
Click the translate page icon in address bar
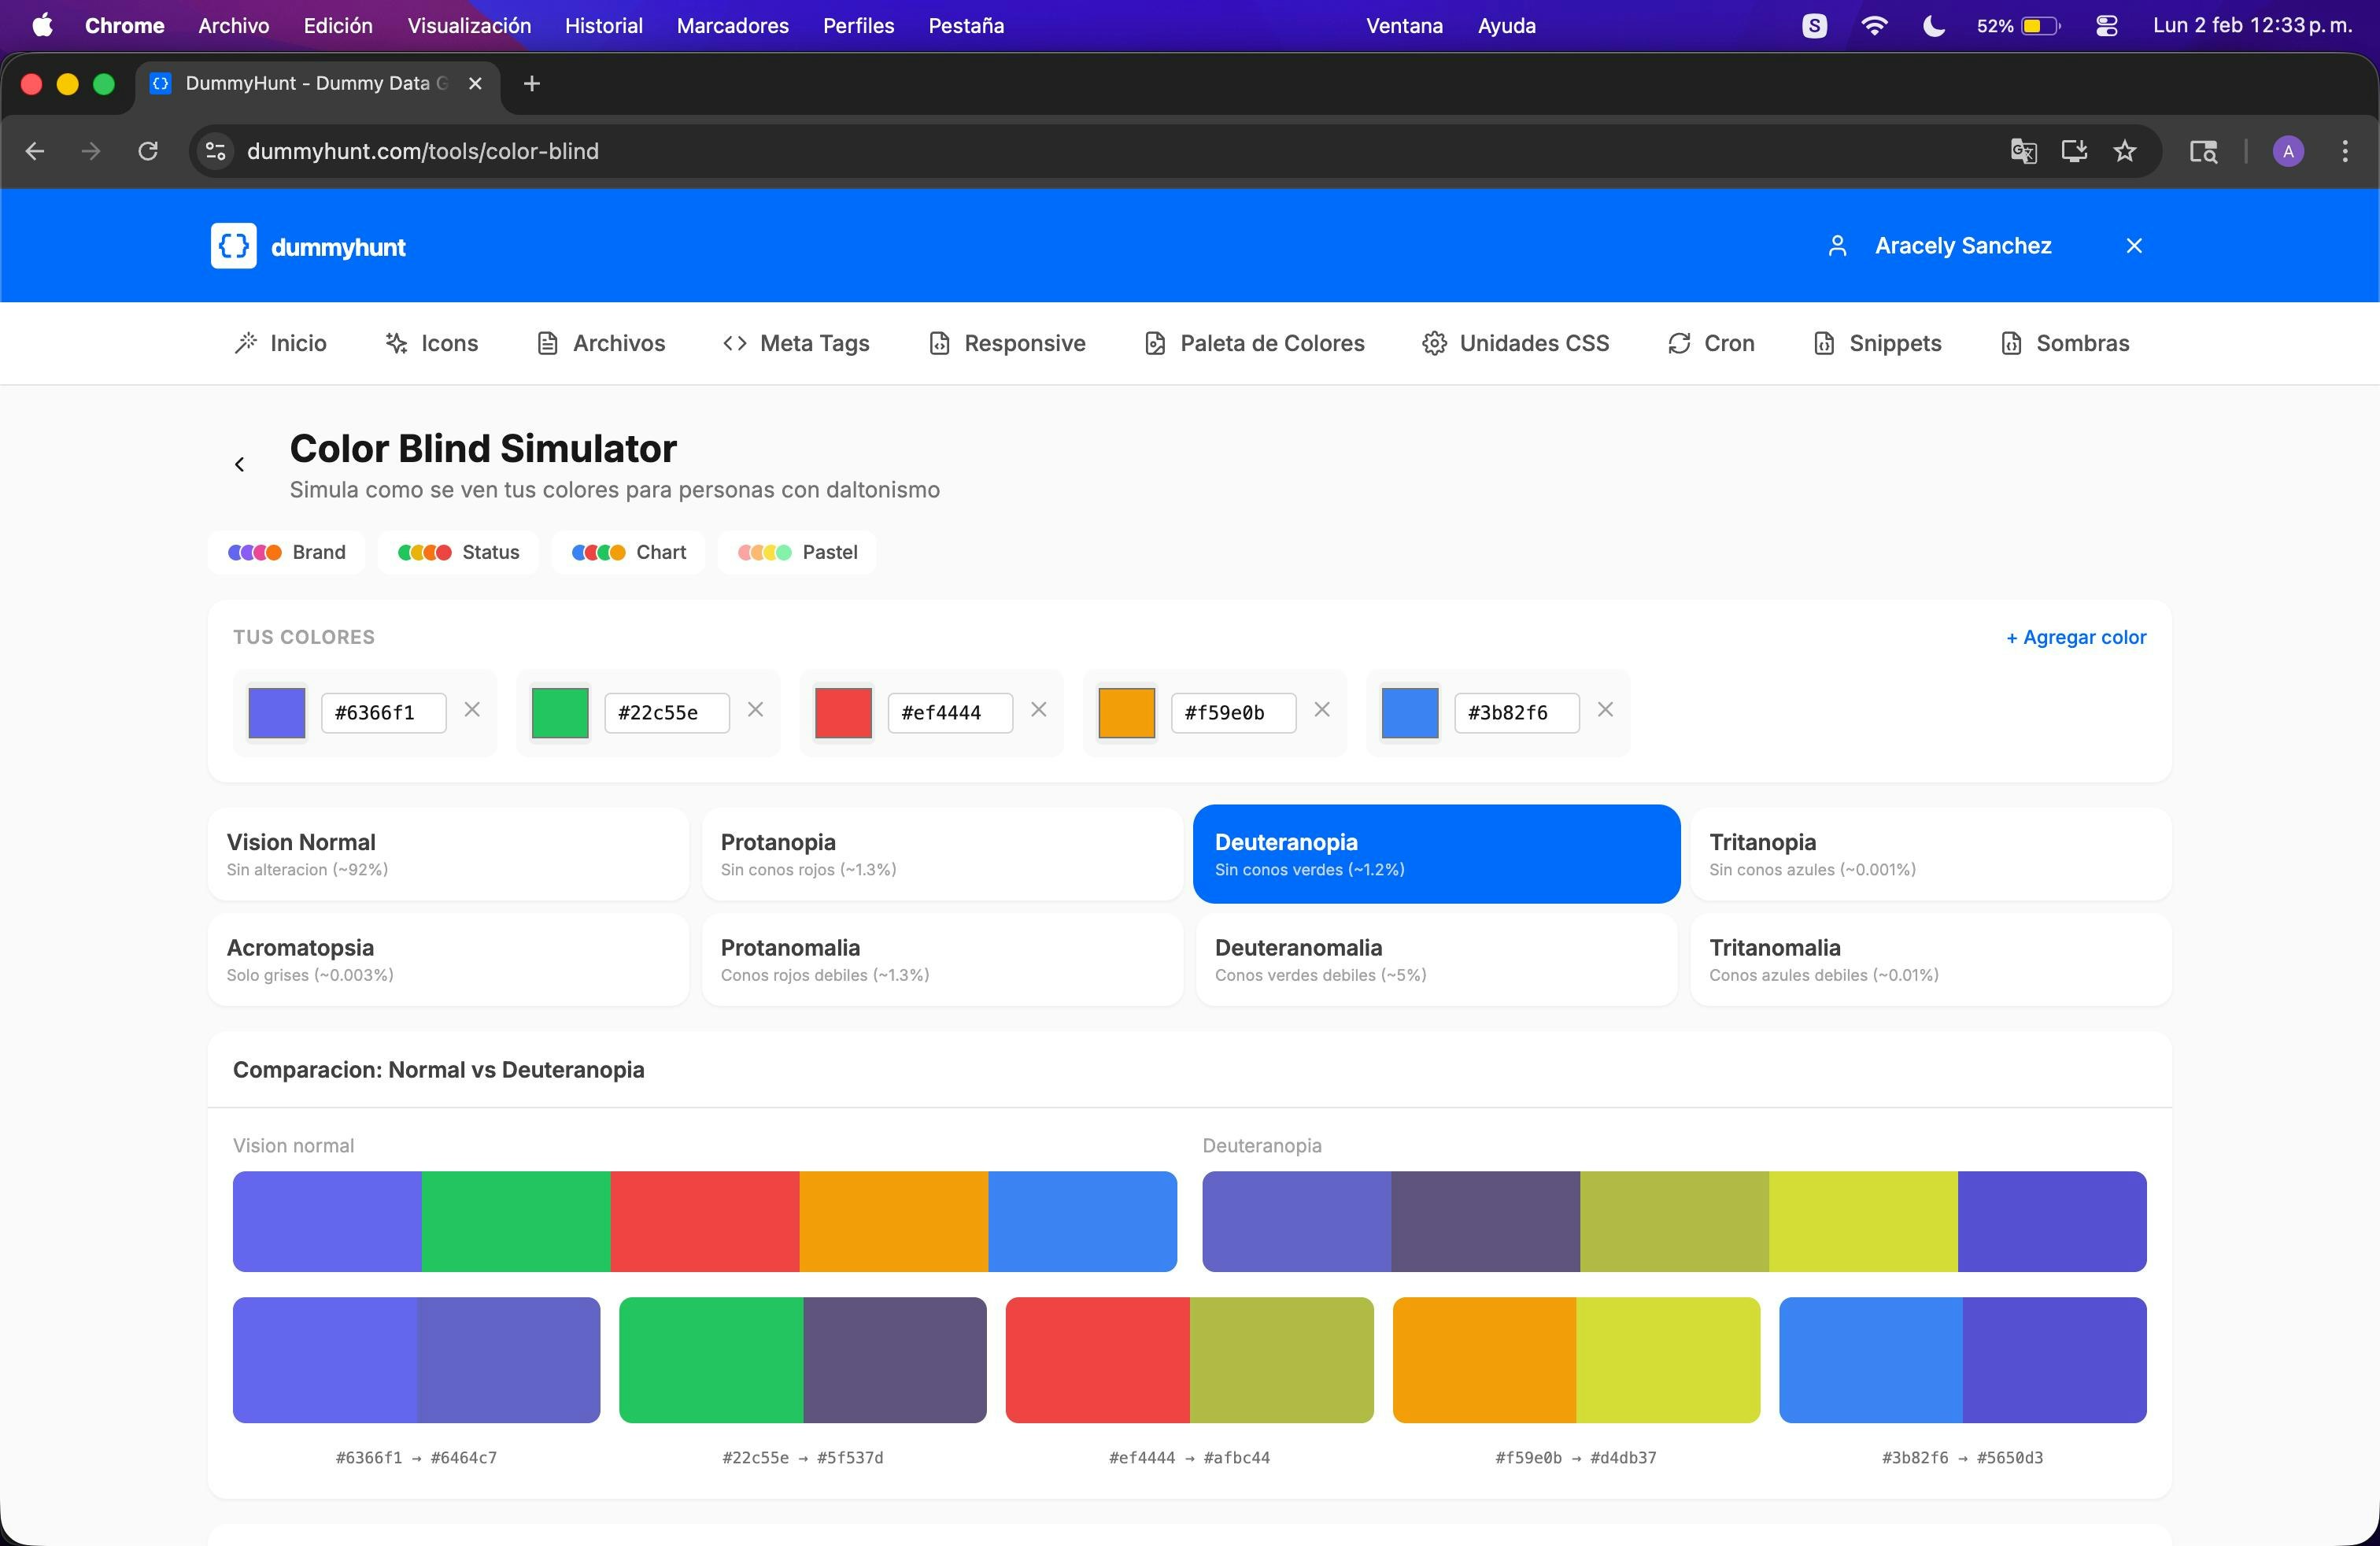pyautogui.click(x=2023, y=151)
